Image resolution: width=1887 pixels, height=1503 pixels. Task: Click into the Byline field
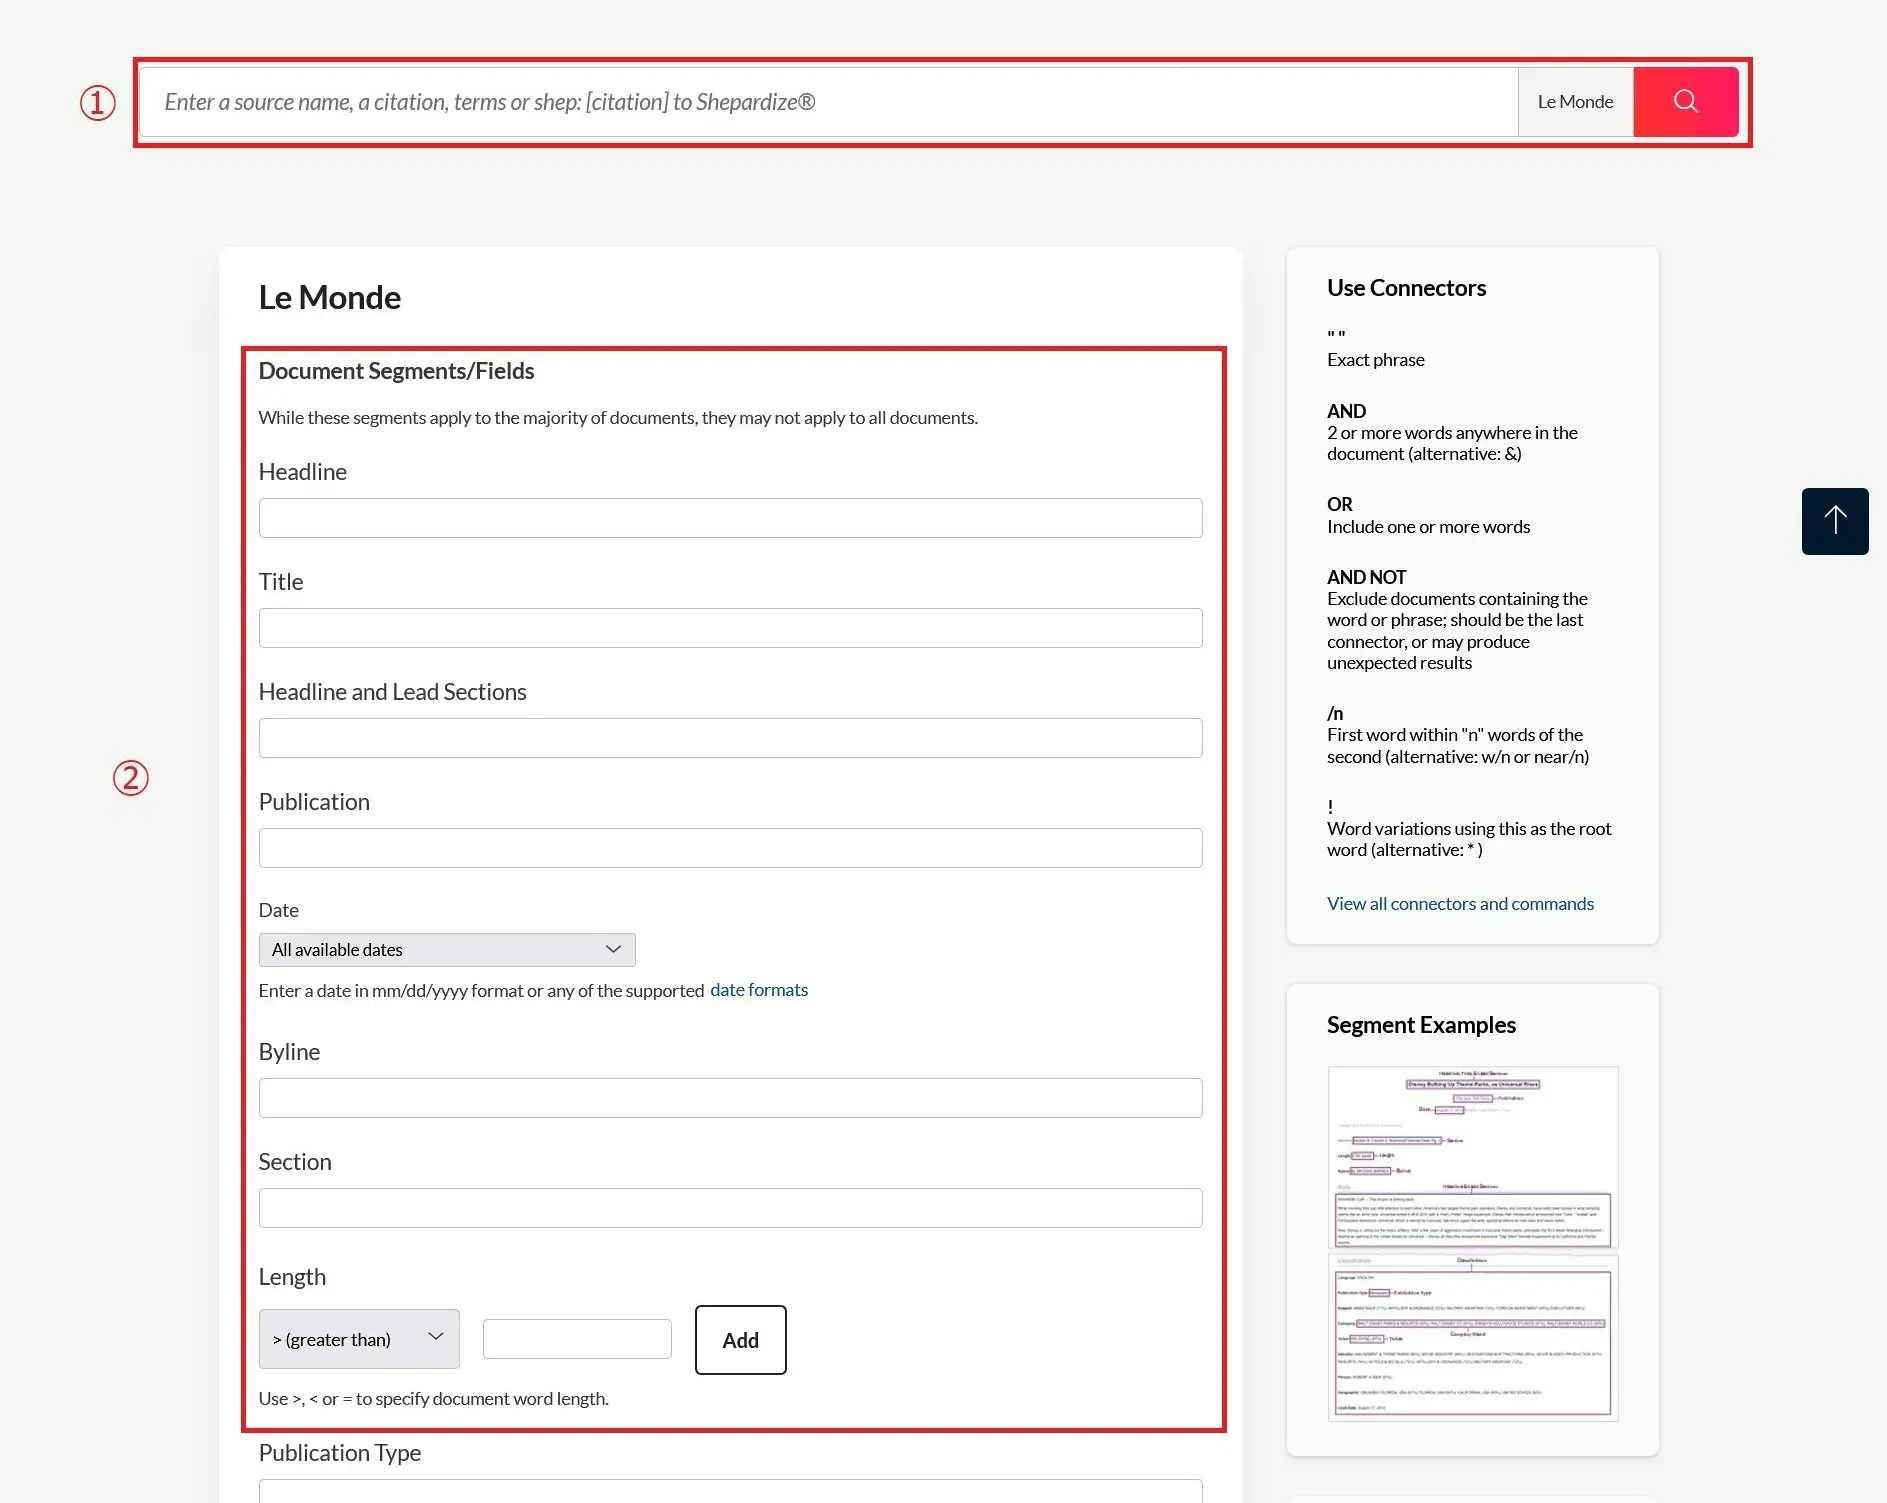tap(730, 1098)
